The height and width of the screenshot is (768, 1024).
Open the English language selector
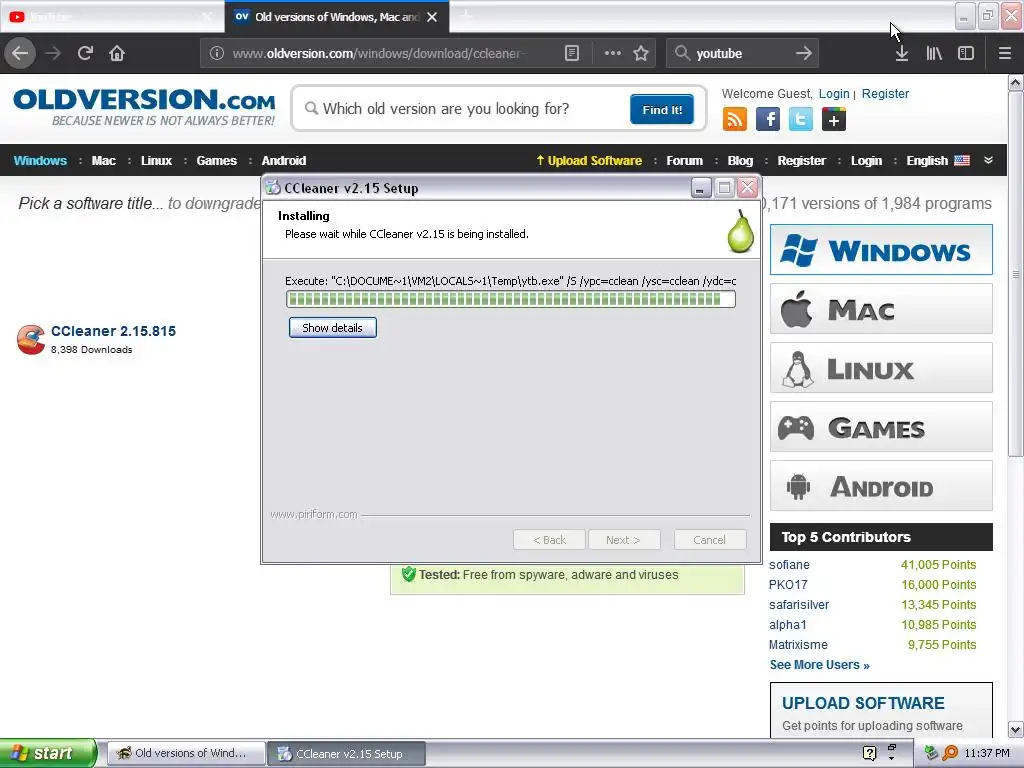click(x=938, y=161)
